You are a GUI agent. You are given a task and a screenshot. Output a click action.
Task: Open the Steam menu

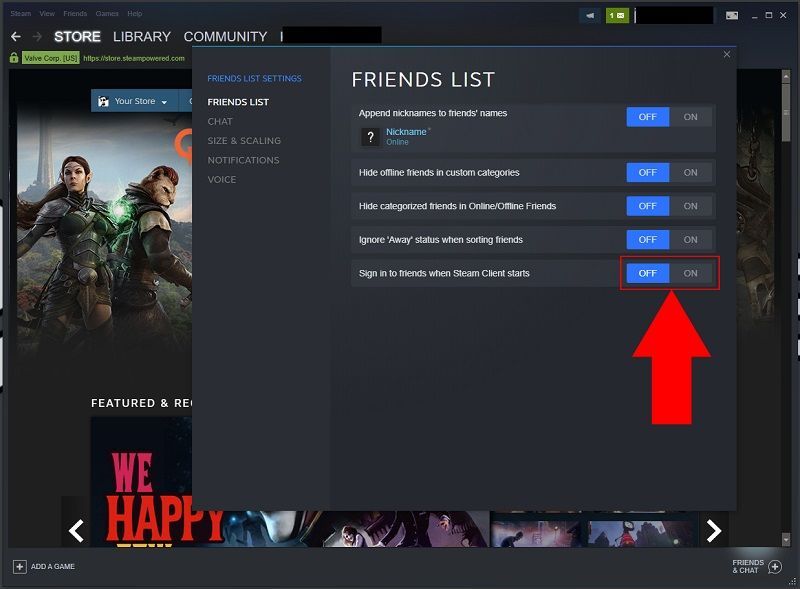click(x=21, y=13)
